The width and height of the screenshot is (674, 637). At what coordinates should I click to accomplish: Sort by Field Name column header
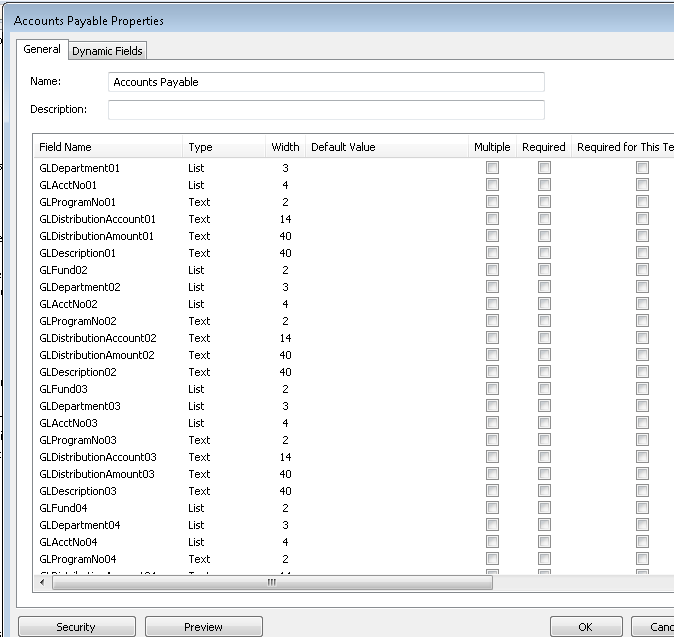(x=65, y=147)
